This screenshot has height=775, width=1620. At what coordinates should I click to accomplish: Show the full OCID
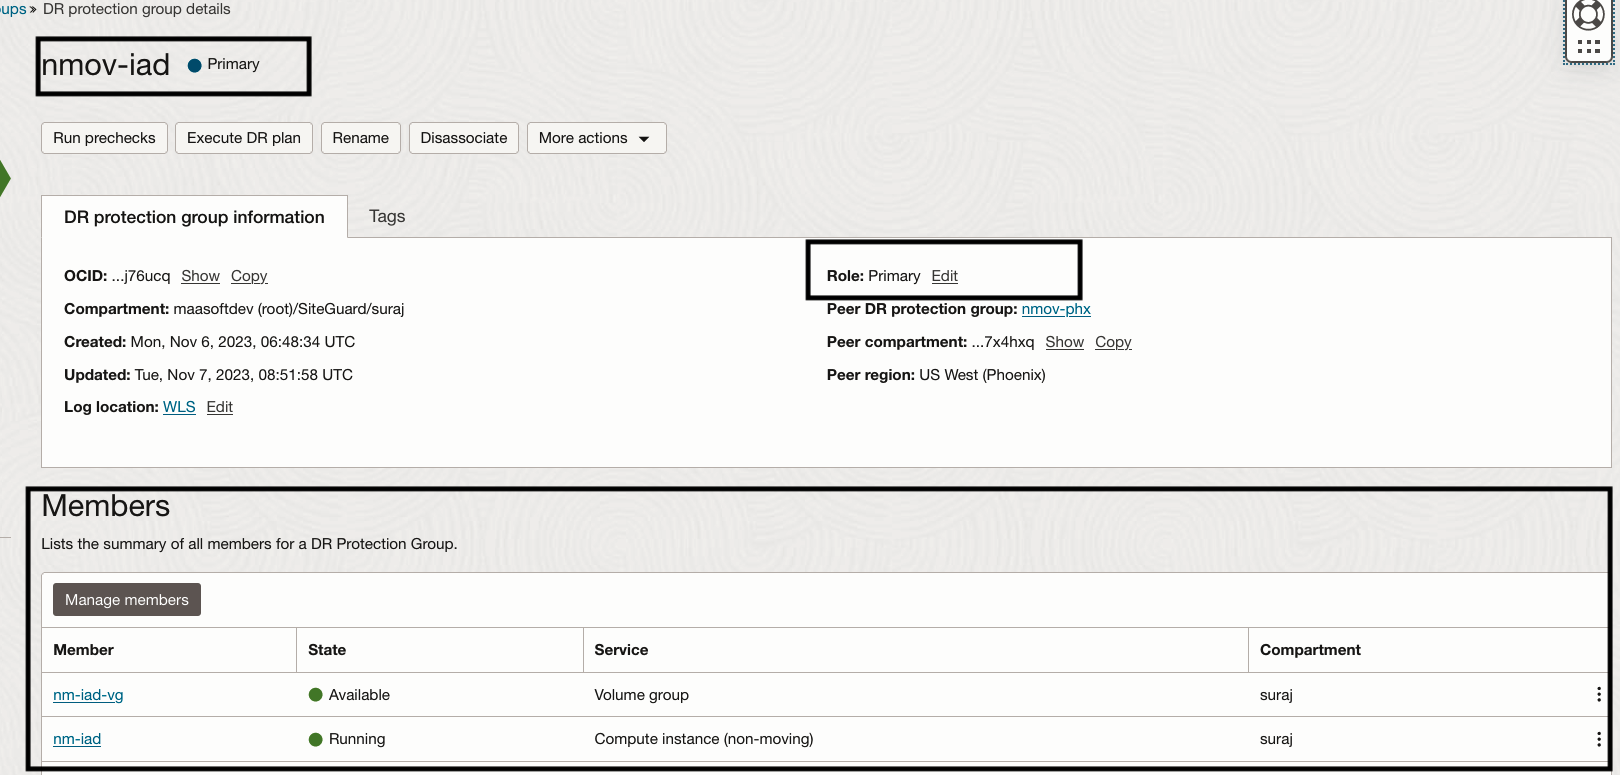point(200,276)
